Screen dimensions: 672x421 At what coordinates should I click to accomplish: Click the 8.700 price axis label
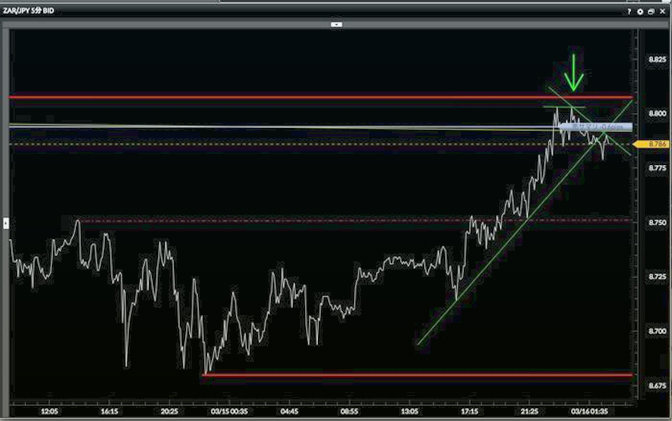(x=656, y=330)
